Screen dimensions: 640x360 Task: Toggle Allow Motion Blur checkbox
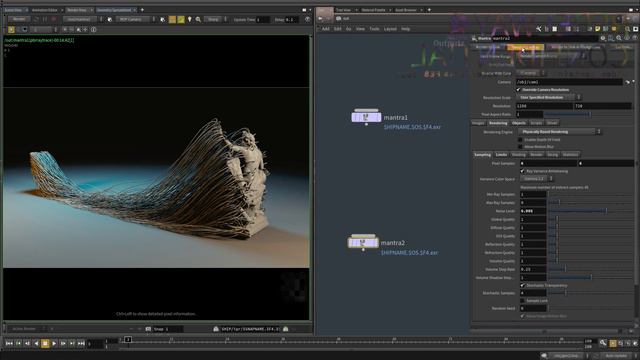pos(520,147)
